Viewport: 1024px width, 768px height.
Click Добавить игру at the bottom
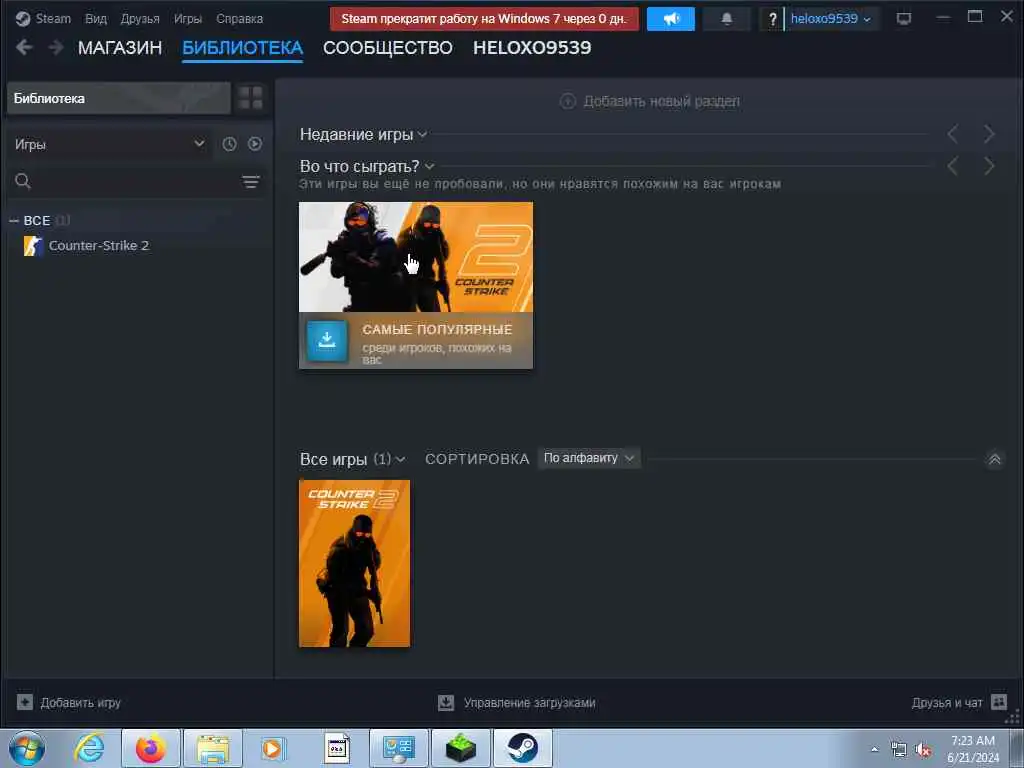tap(69, 703)
